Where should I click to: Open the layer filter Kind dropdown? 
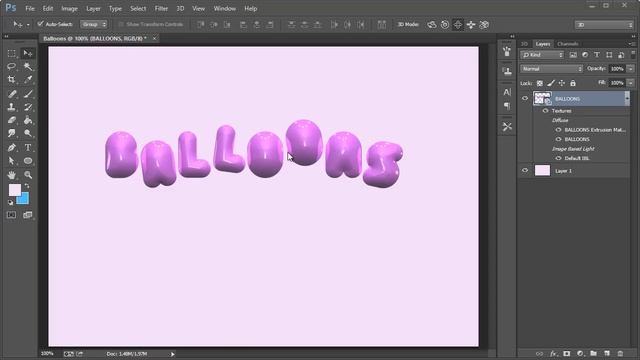pyautogui.click(x=542, y=55)
